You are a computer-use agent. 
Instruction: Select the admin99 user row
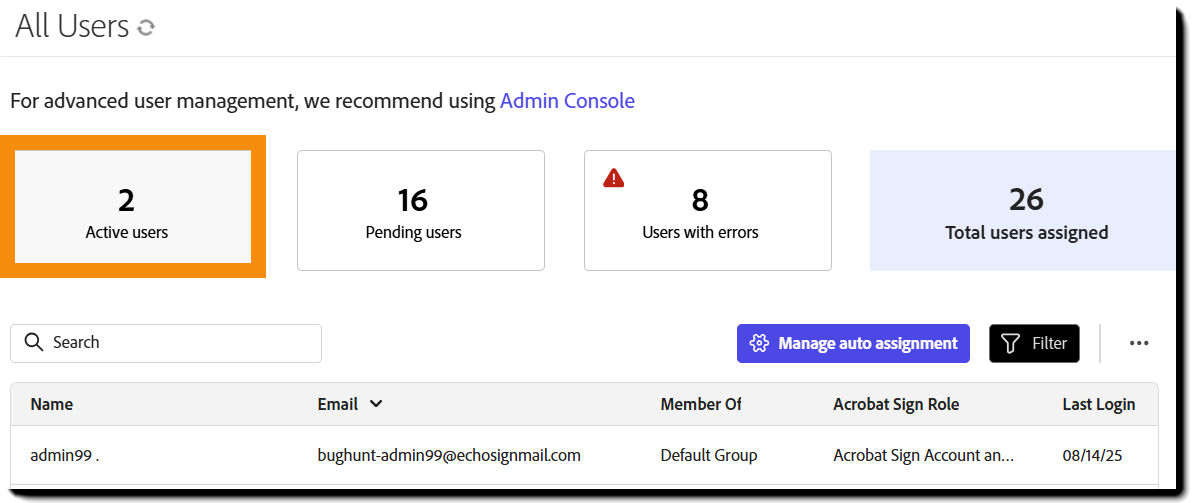tap(580, 455)
